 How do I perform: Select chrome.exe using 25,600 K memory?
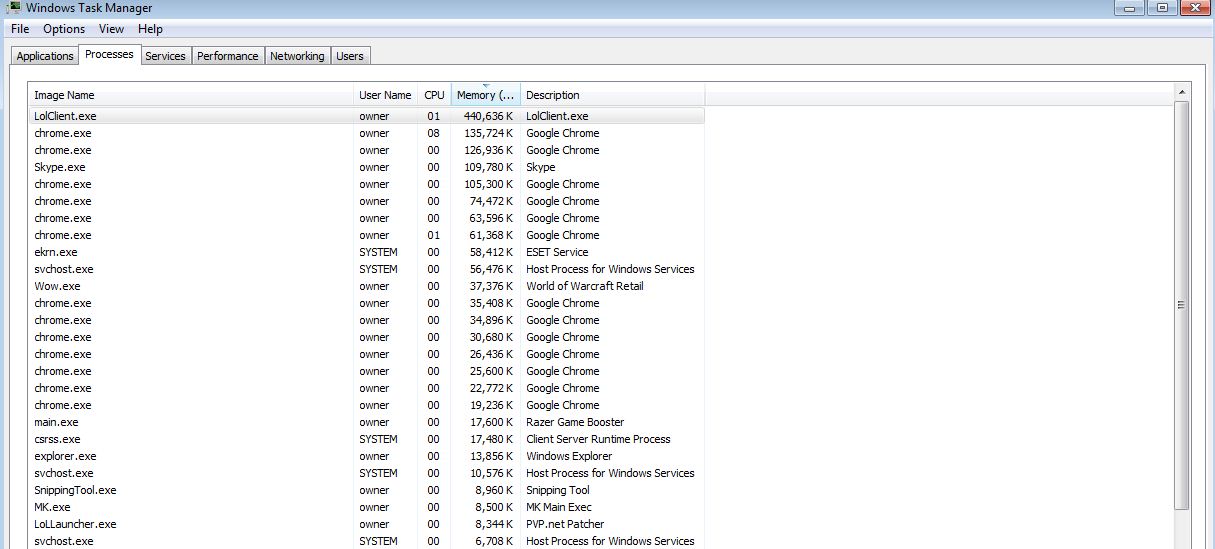coord(367,371)
